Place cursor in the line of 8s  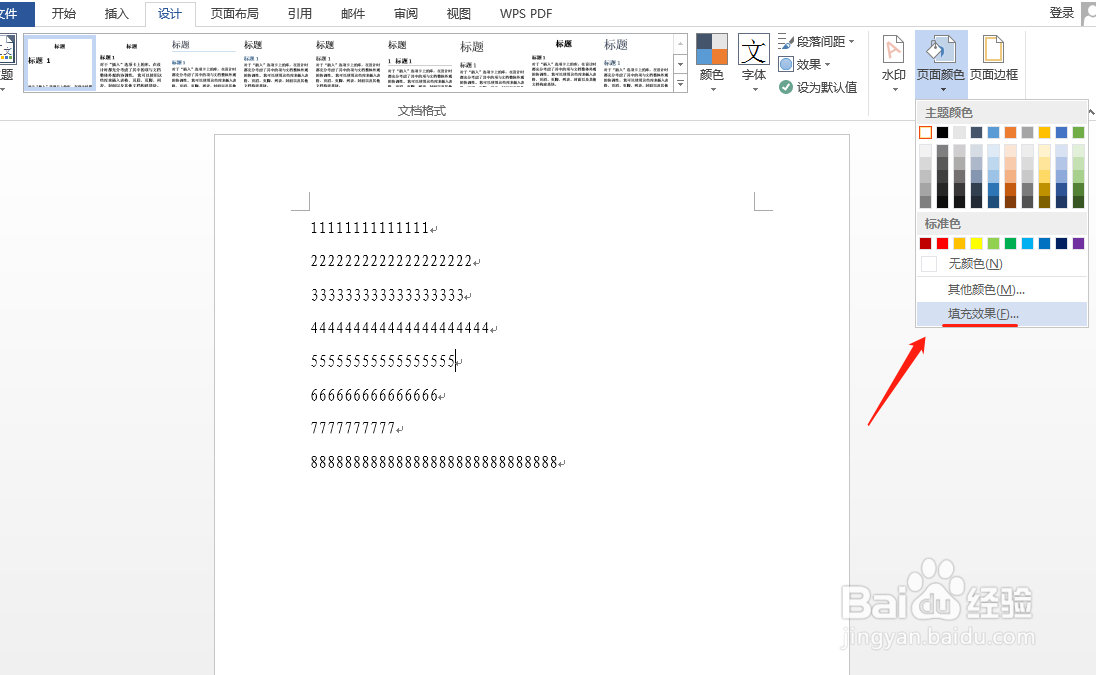(x=434, y=462)
